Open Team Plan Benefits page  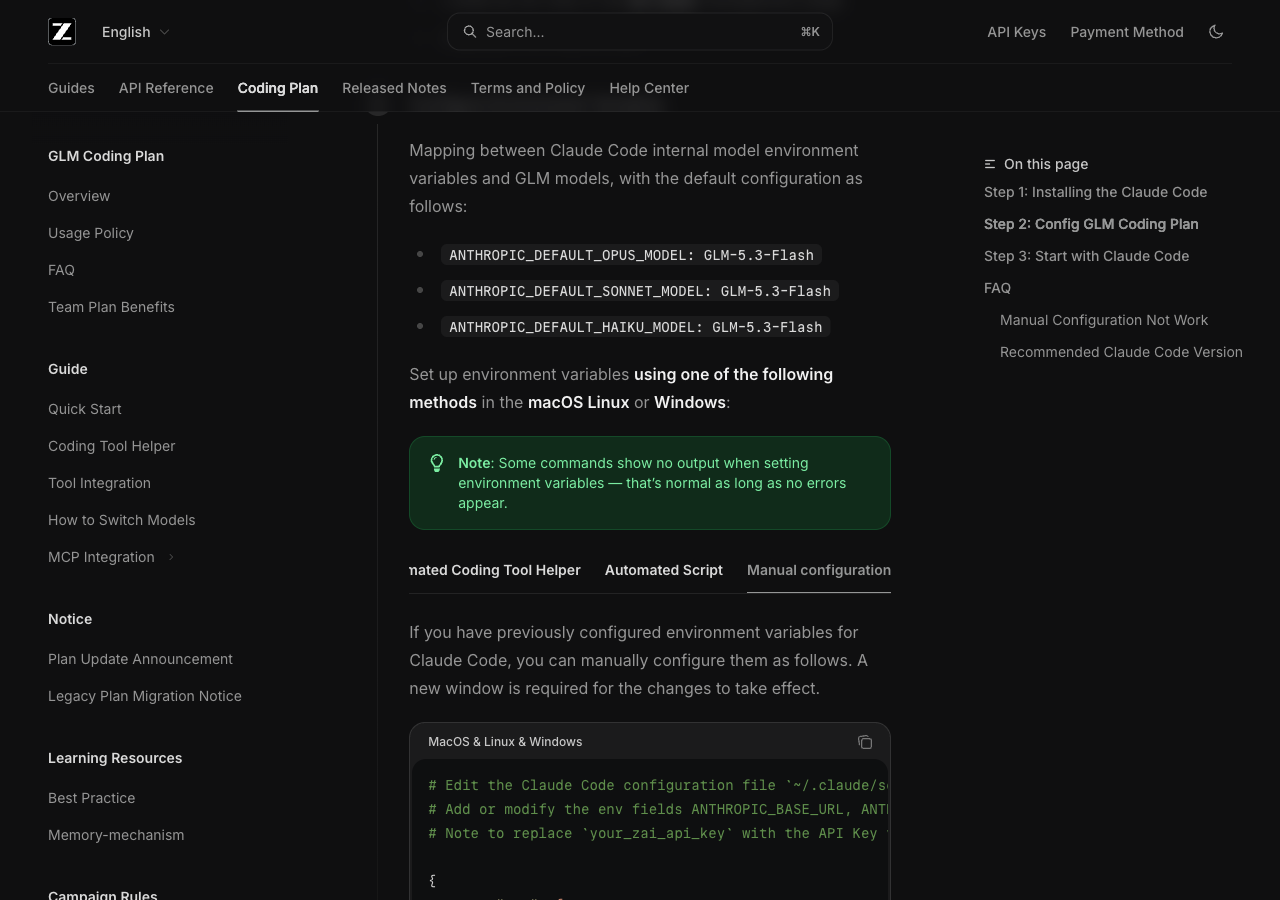tap(111, 307)
